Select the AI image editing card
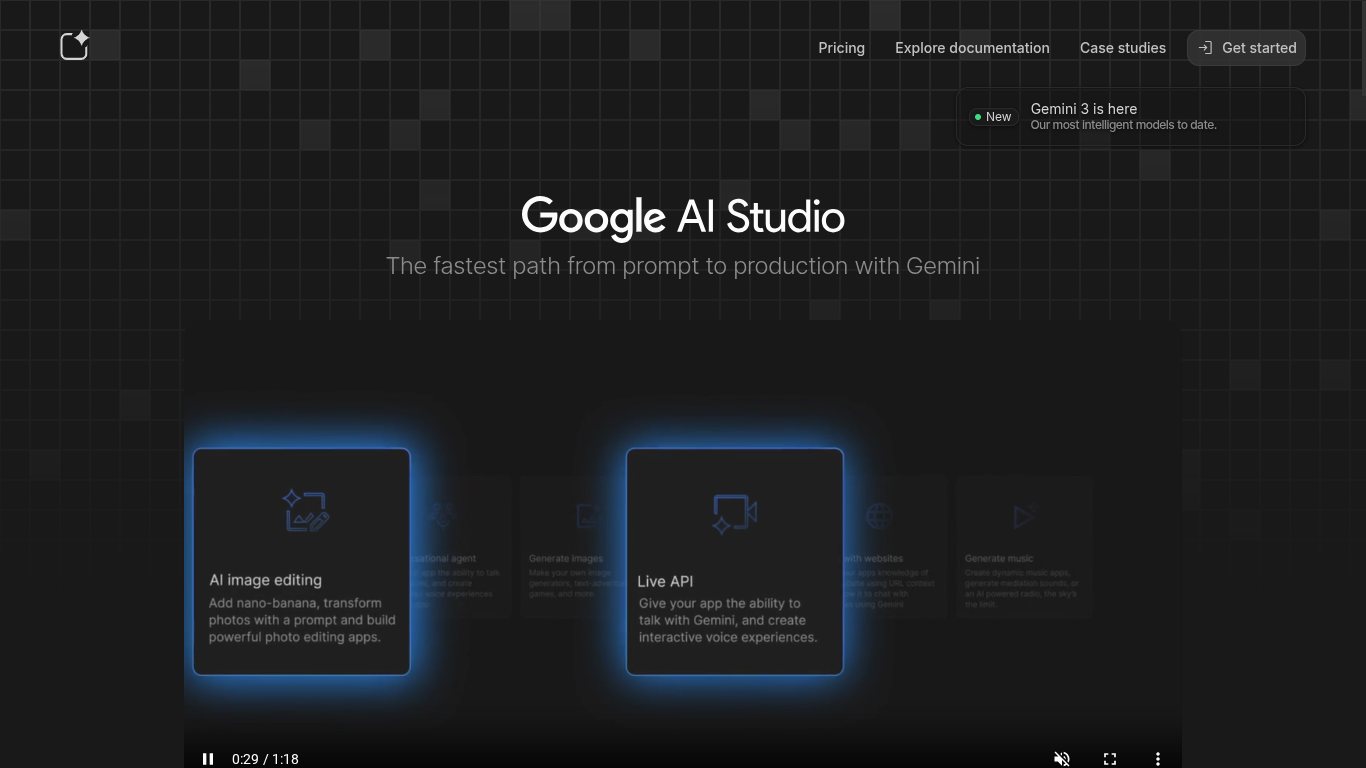Viewport: 1366px width, 768px height. tap(301, 561)
